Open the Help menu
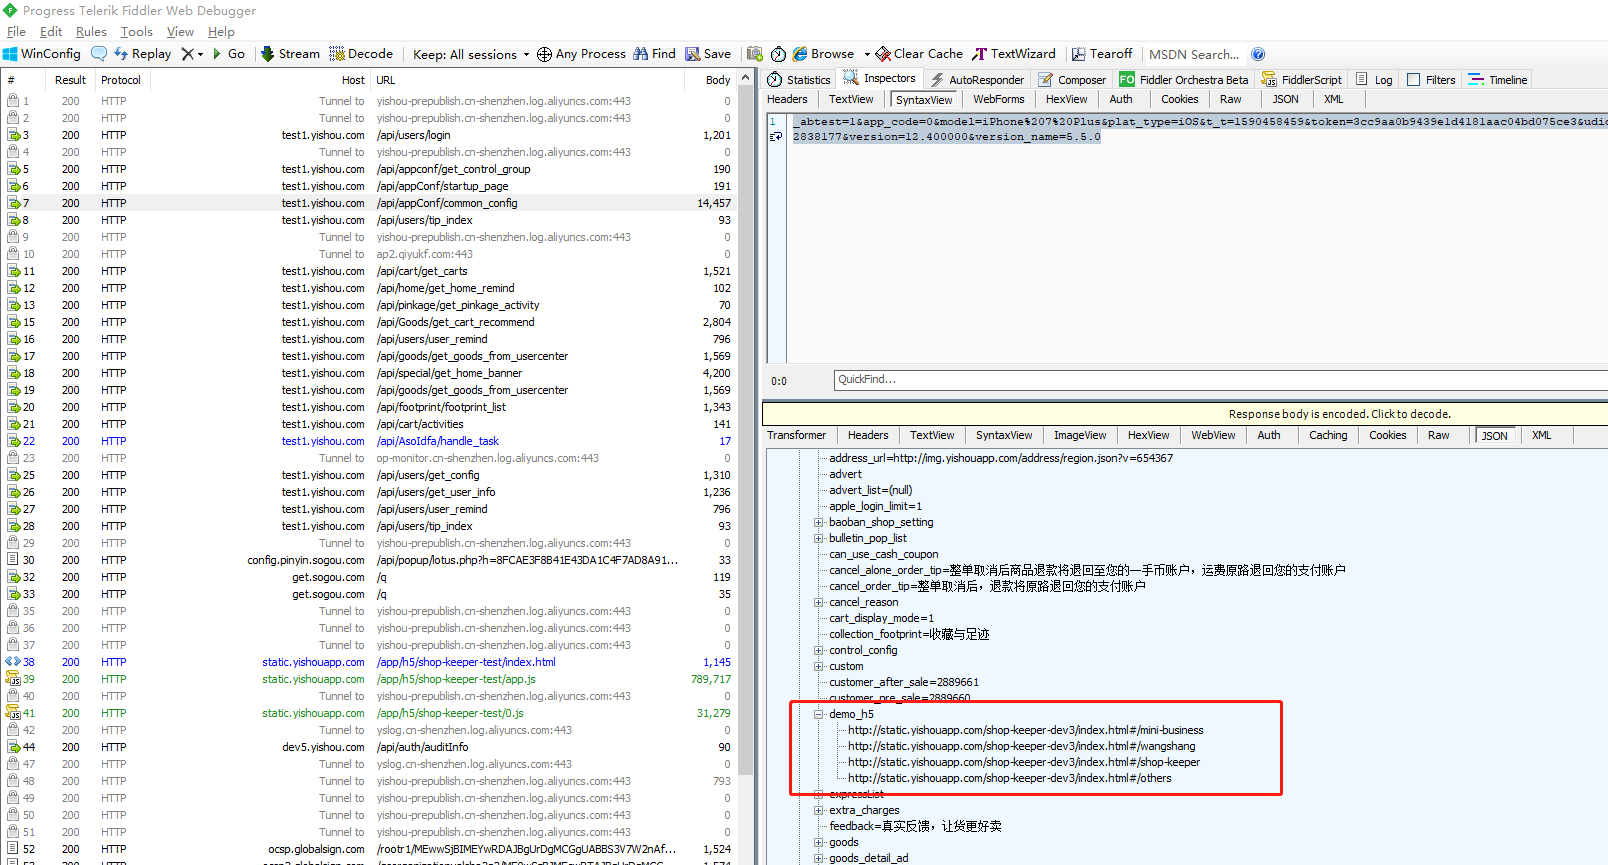 click(221, 32)
